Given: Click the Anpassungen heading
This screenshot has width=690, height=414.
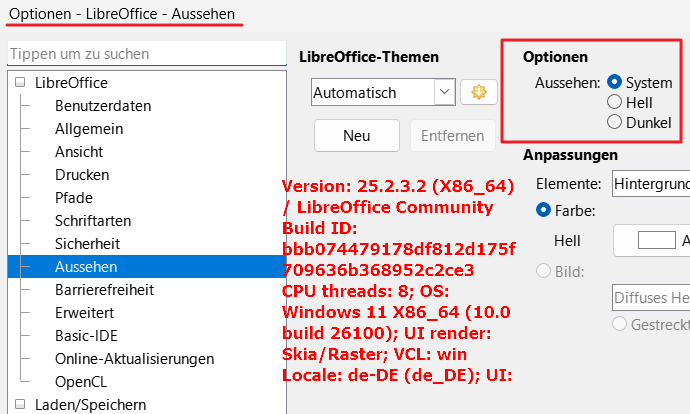Looking at the screenshot, I should (570, 155).
